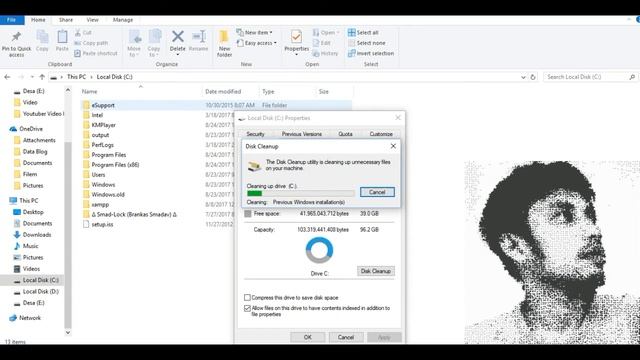Click This PC in address breadcrumb
The width and height of the screenshot is (640, 360).
pyautogui.click(x=76, y=77)
